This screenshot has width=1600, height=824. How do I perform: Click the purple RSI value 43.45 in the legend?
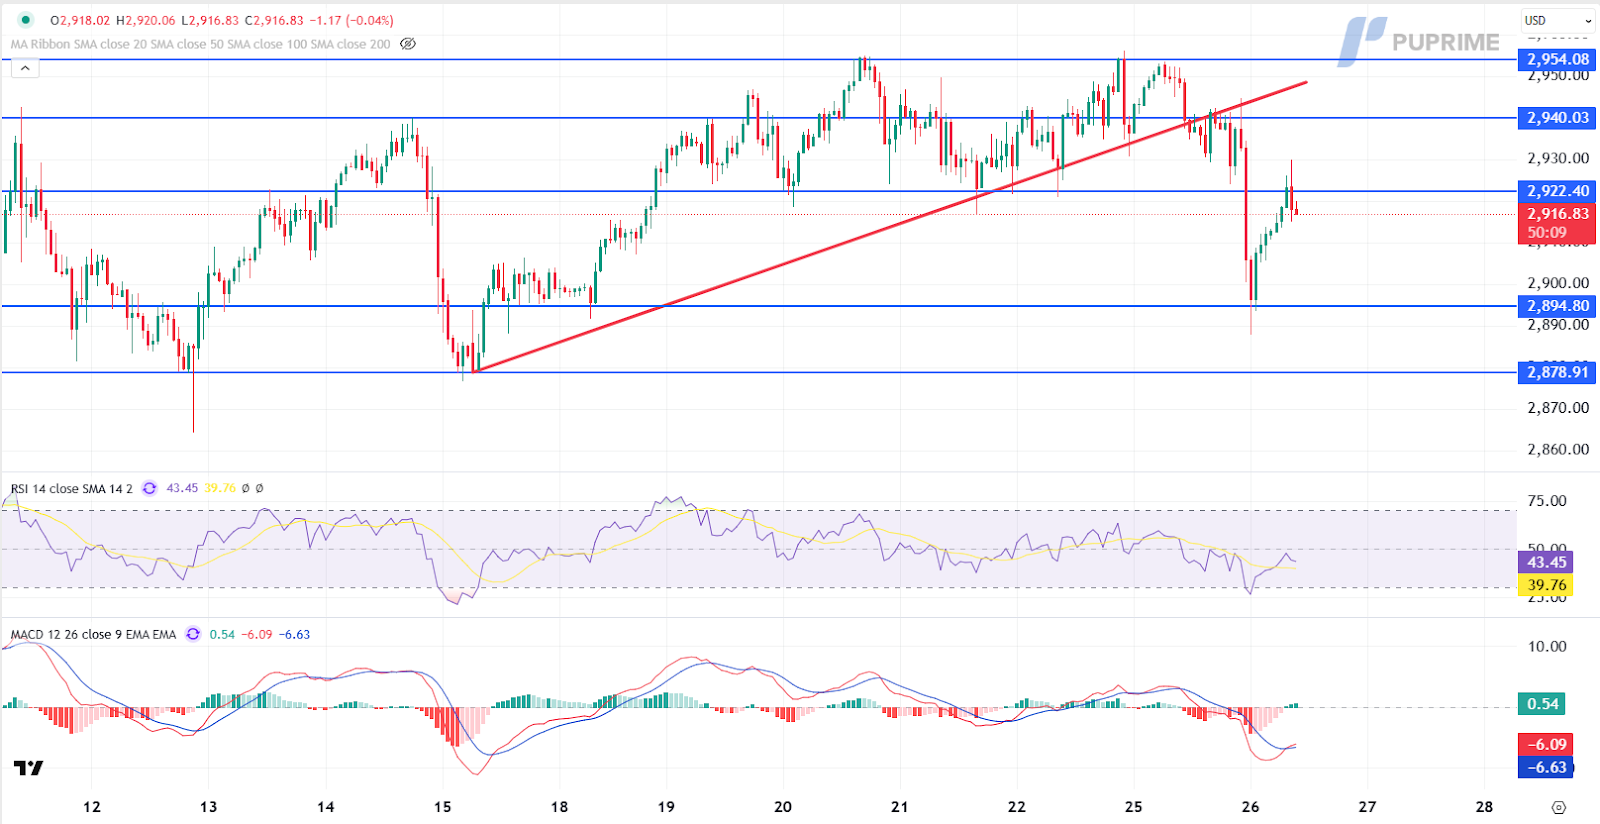pos(182,488)
